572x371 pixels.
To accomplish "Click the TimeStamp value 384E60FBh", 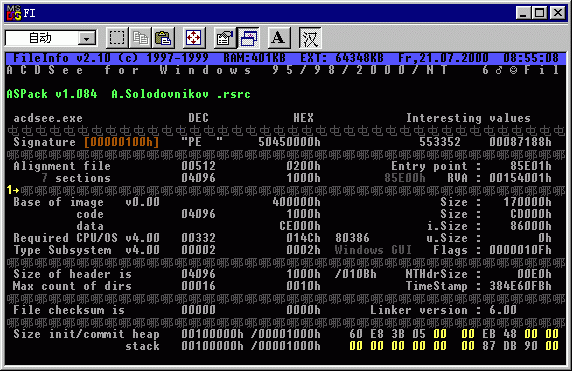I will tap(521, 286).
